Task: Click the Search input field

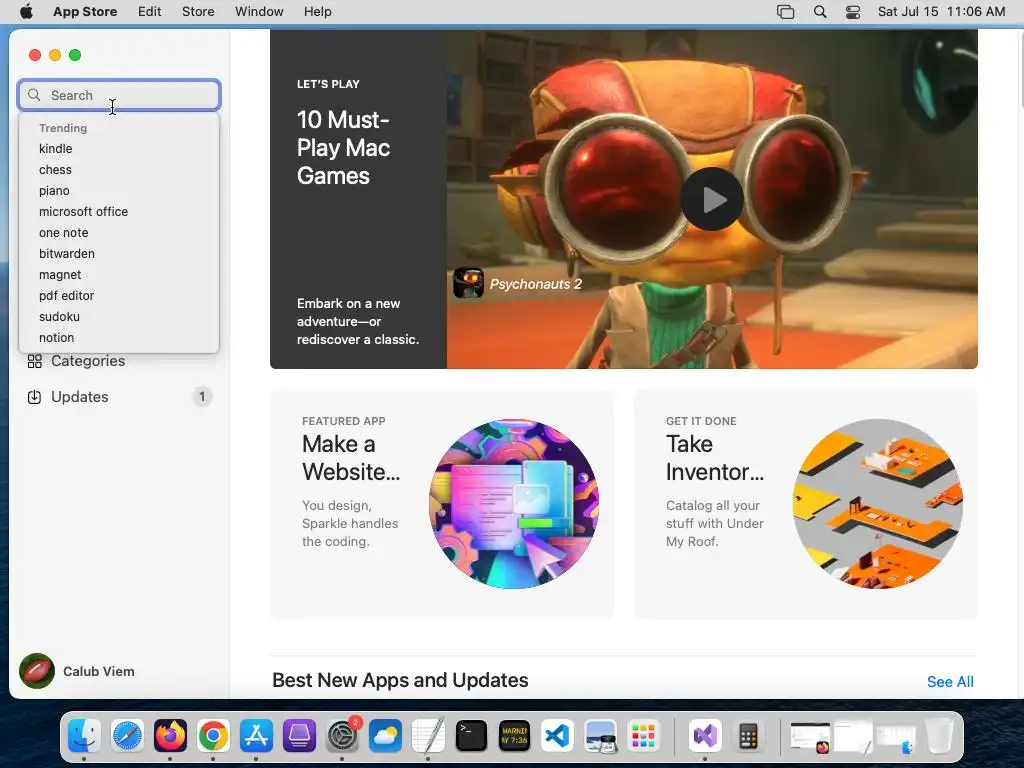Action: pos(119,95)
